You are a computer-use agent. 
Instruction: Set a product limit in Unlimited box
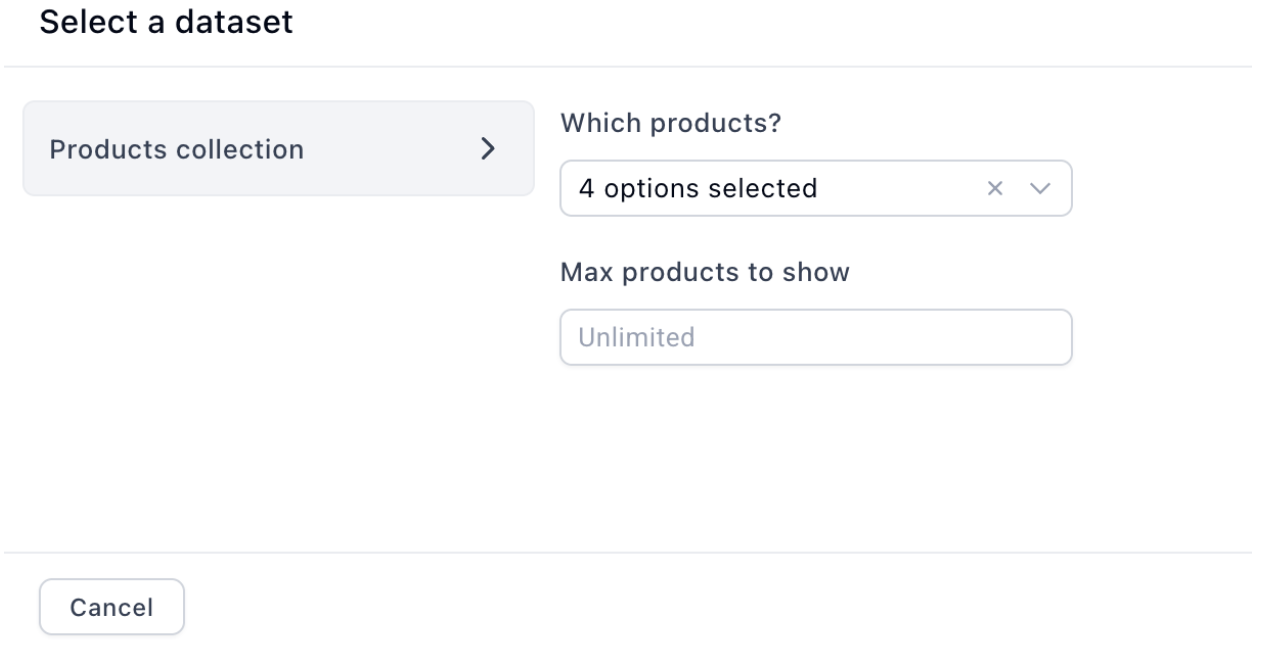tap(816, 337)
